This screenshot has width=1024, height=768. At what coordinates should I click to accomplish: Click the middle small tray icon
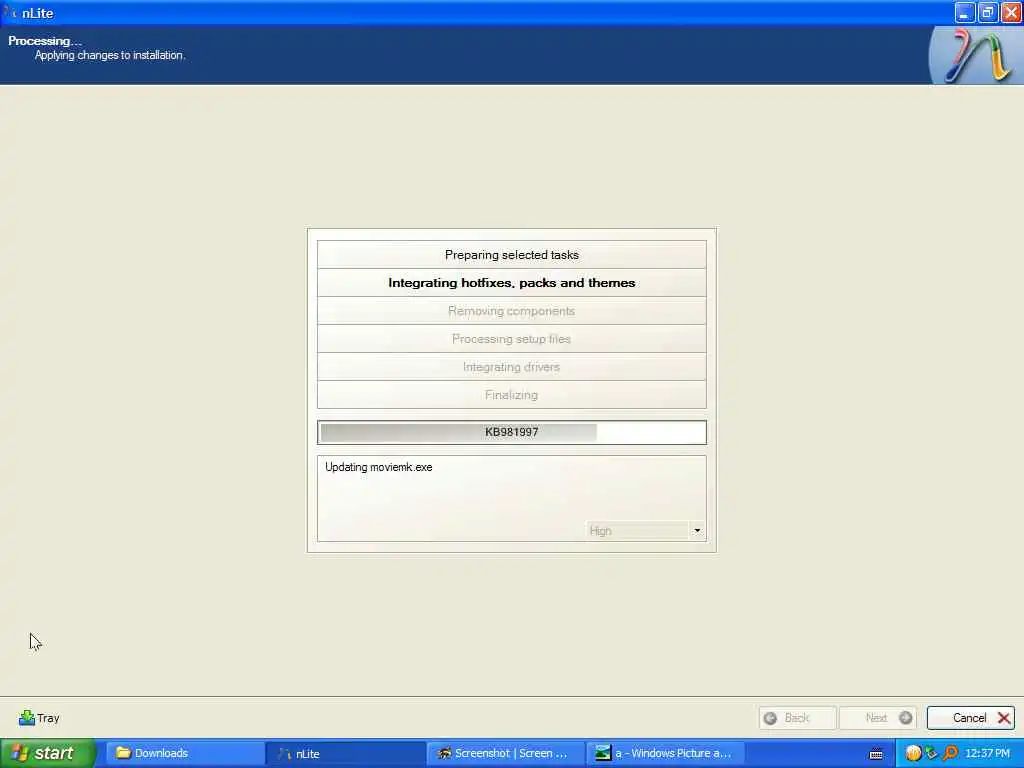932,754
